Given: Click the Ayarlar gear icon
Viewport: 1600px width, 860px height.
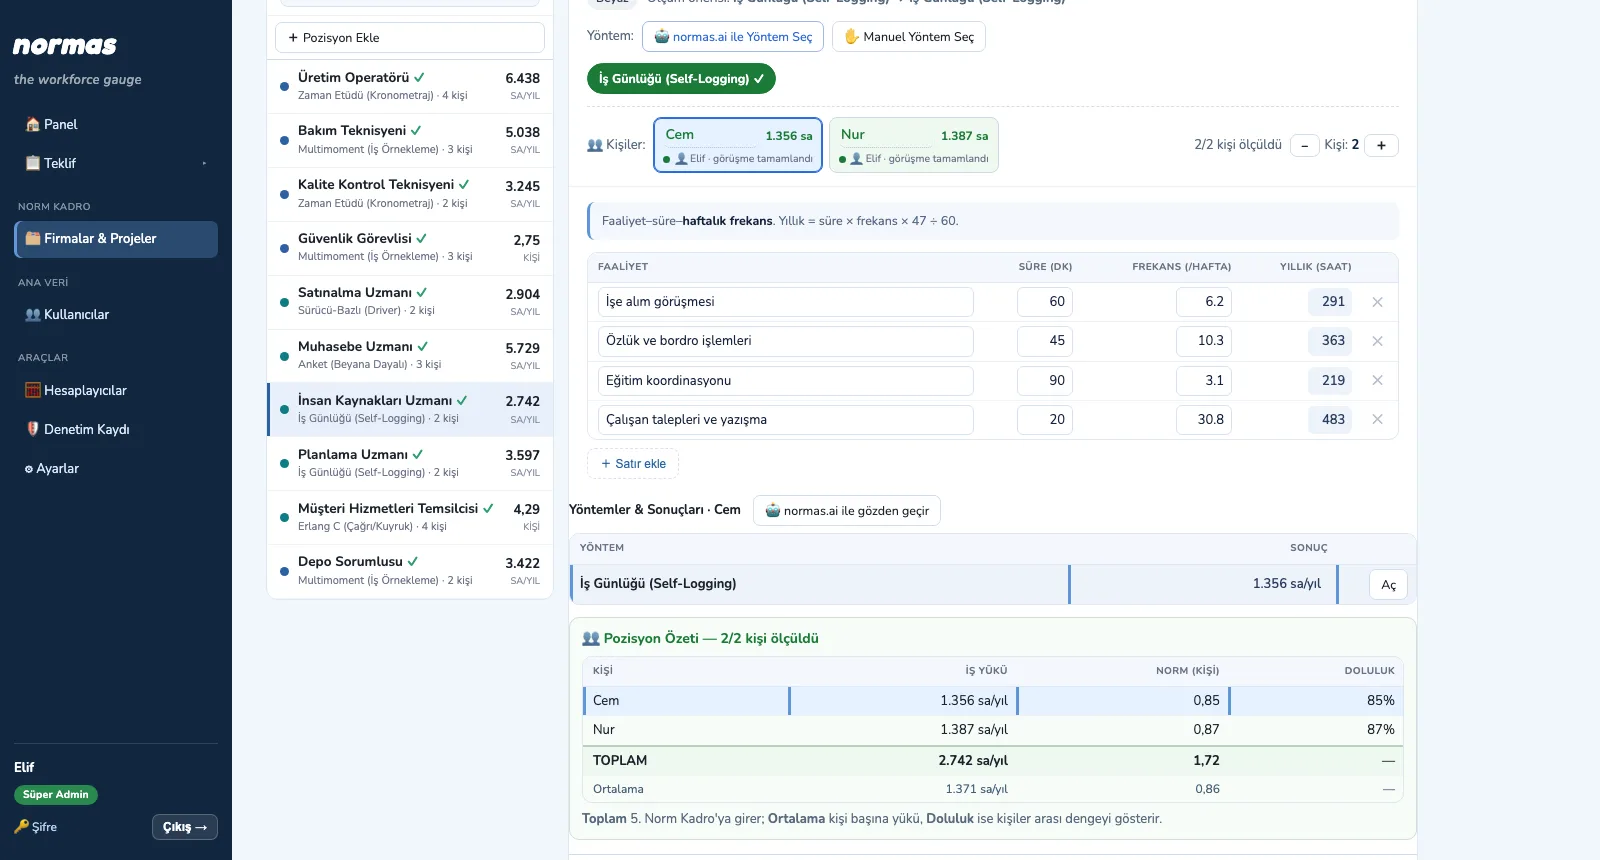Looking at the screenshot, I should 29,468.
